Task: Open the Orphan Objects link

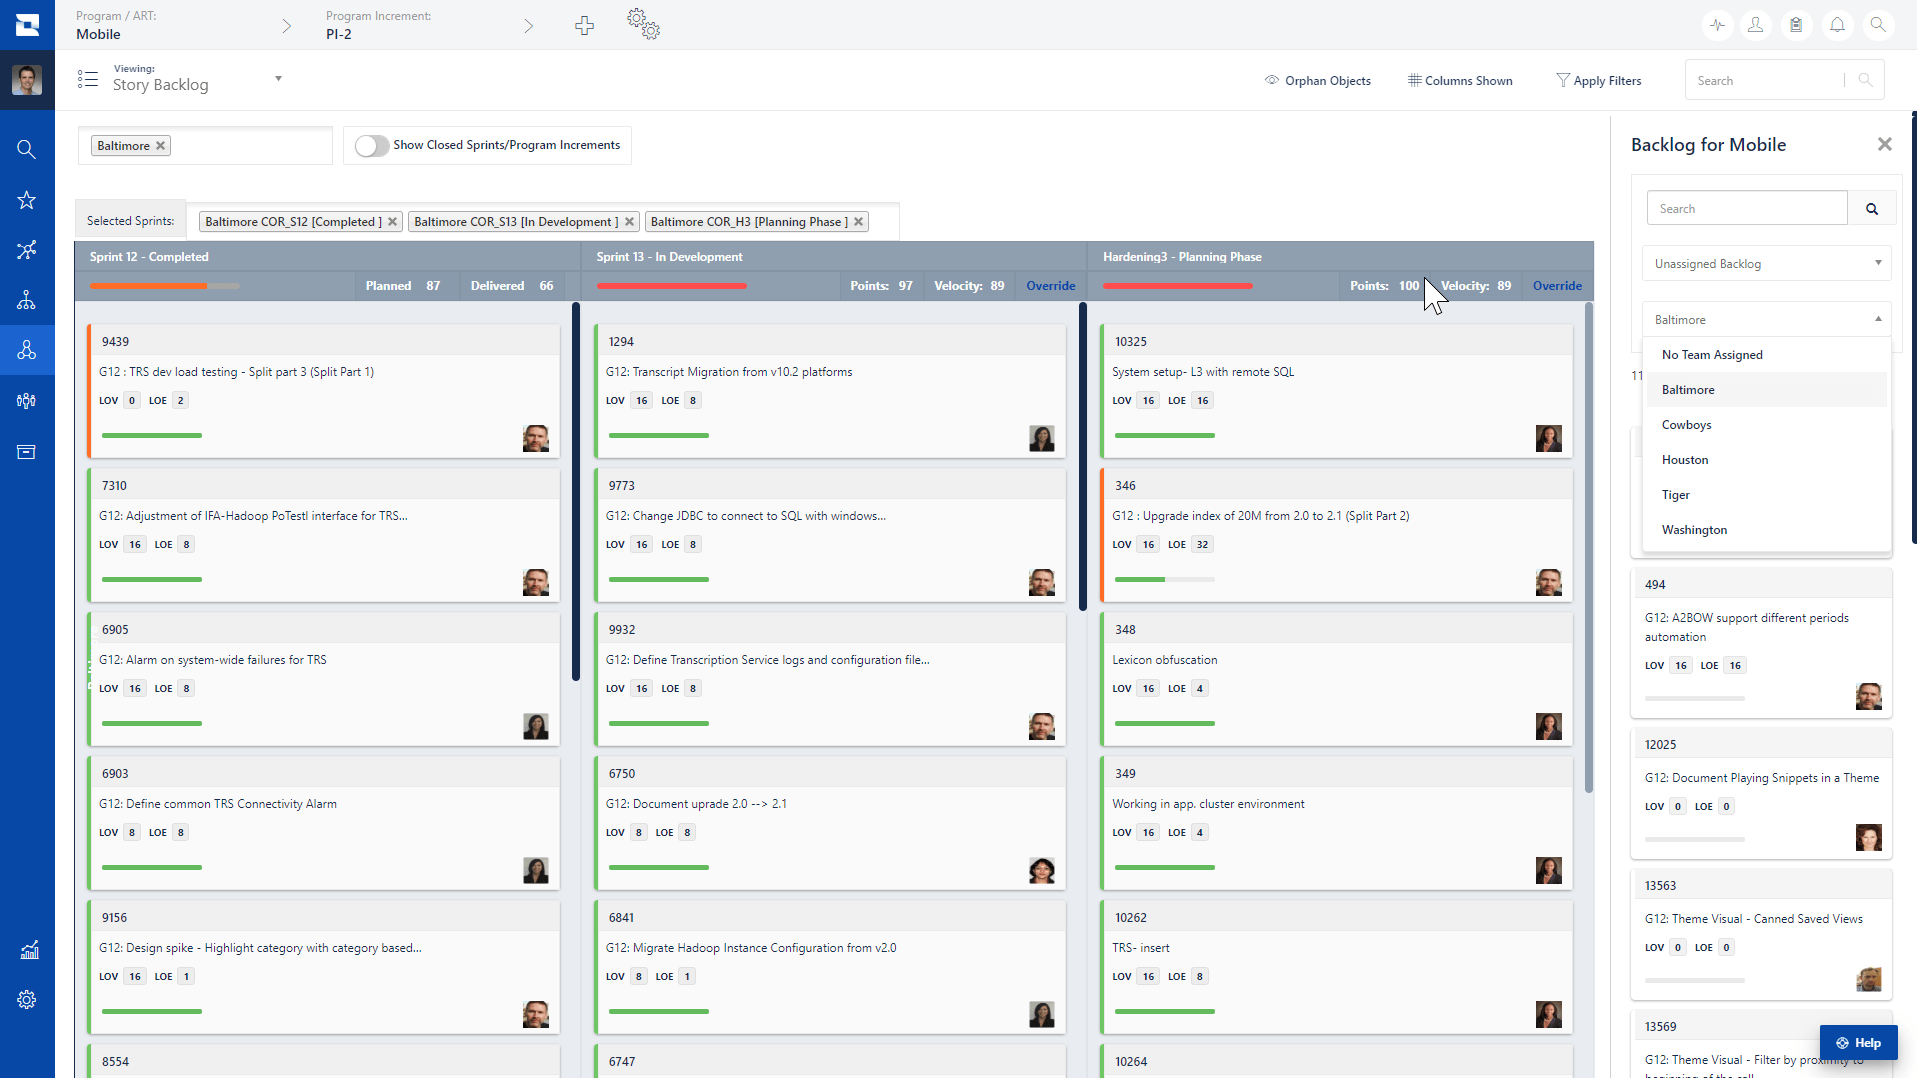Action: click(x=1317, y=80)
